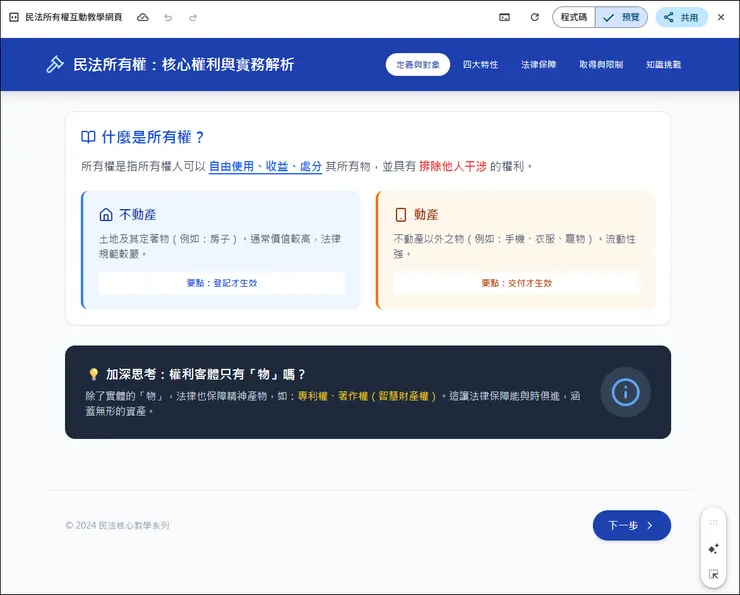
Task: Click the 要點：交付才生效 box
Action: pos(517,283)
